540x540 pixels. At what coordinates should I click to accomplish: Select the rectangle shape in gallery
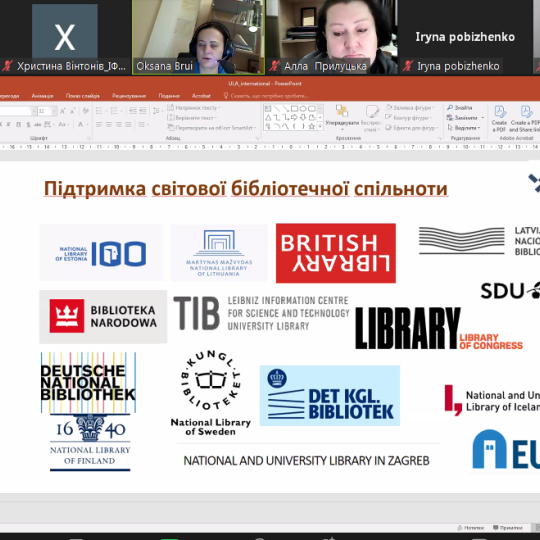294,109
